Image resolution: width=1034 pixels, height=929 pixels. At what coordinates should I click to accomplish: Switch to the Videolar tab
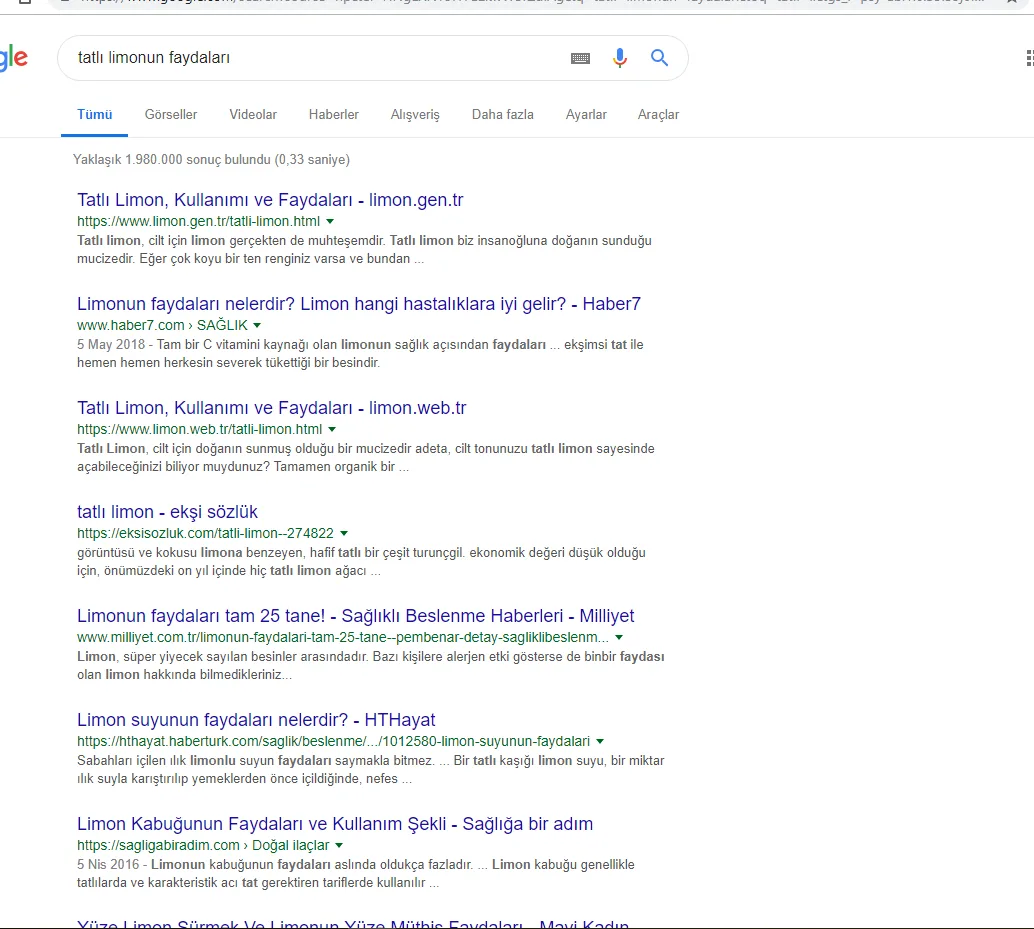tap(253, 115)
